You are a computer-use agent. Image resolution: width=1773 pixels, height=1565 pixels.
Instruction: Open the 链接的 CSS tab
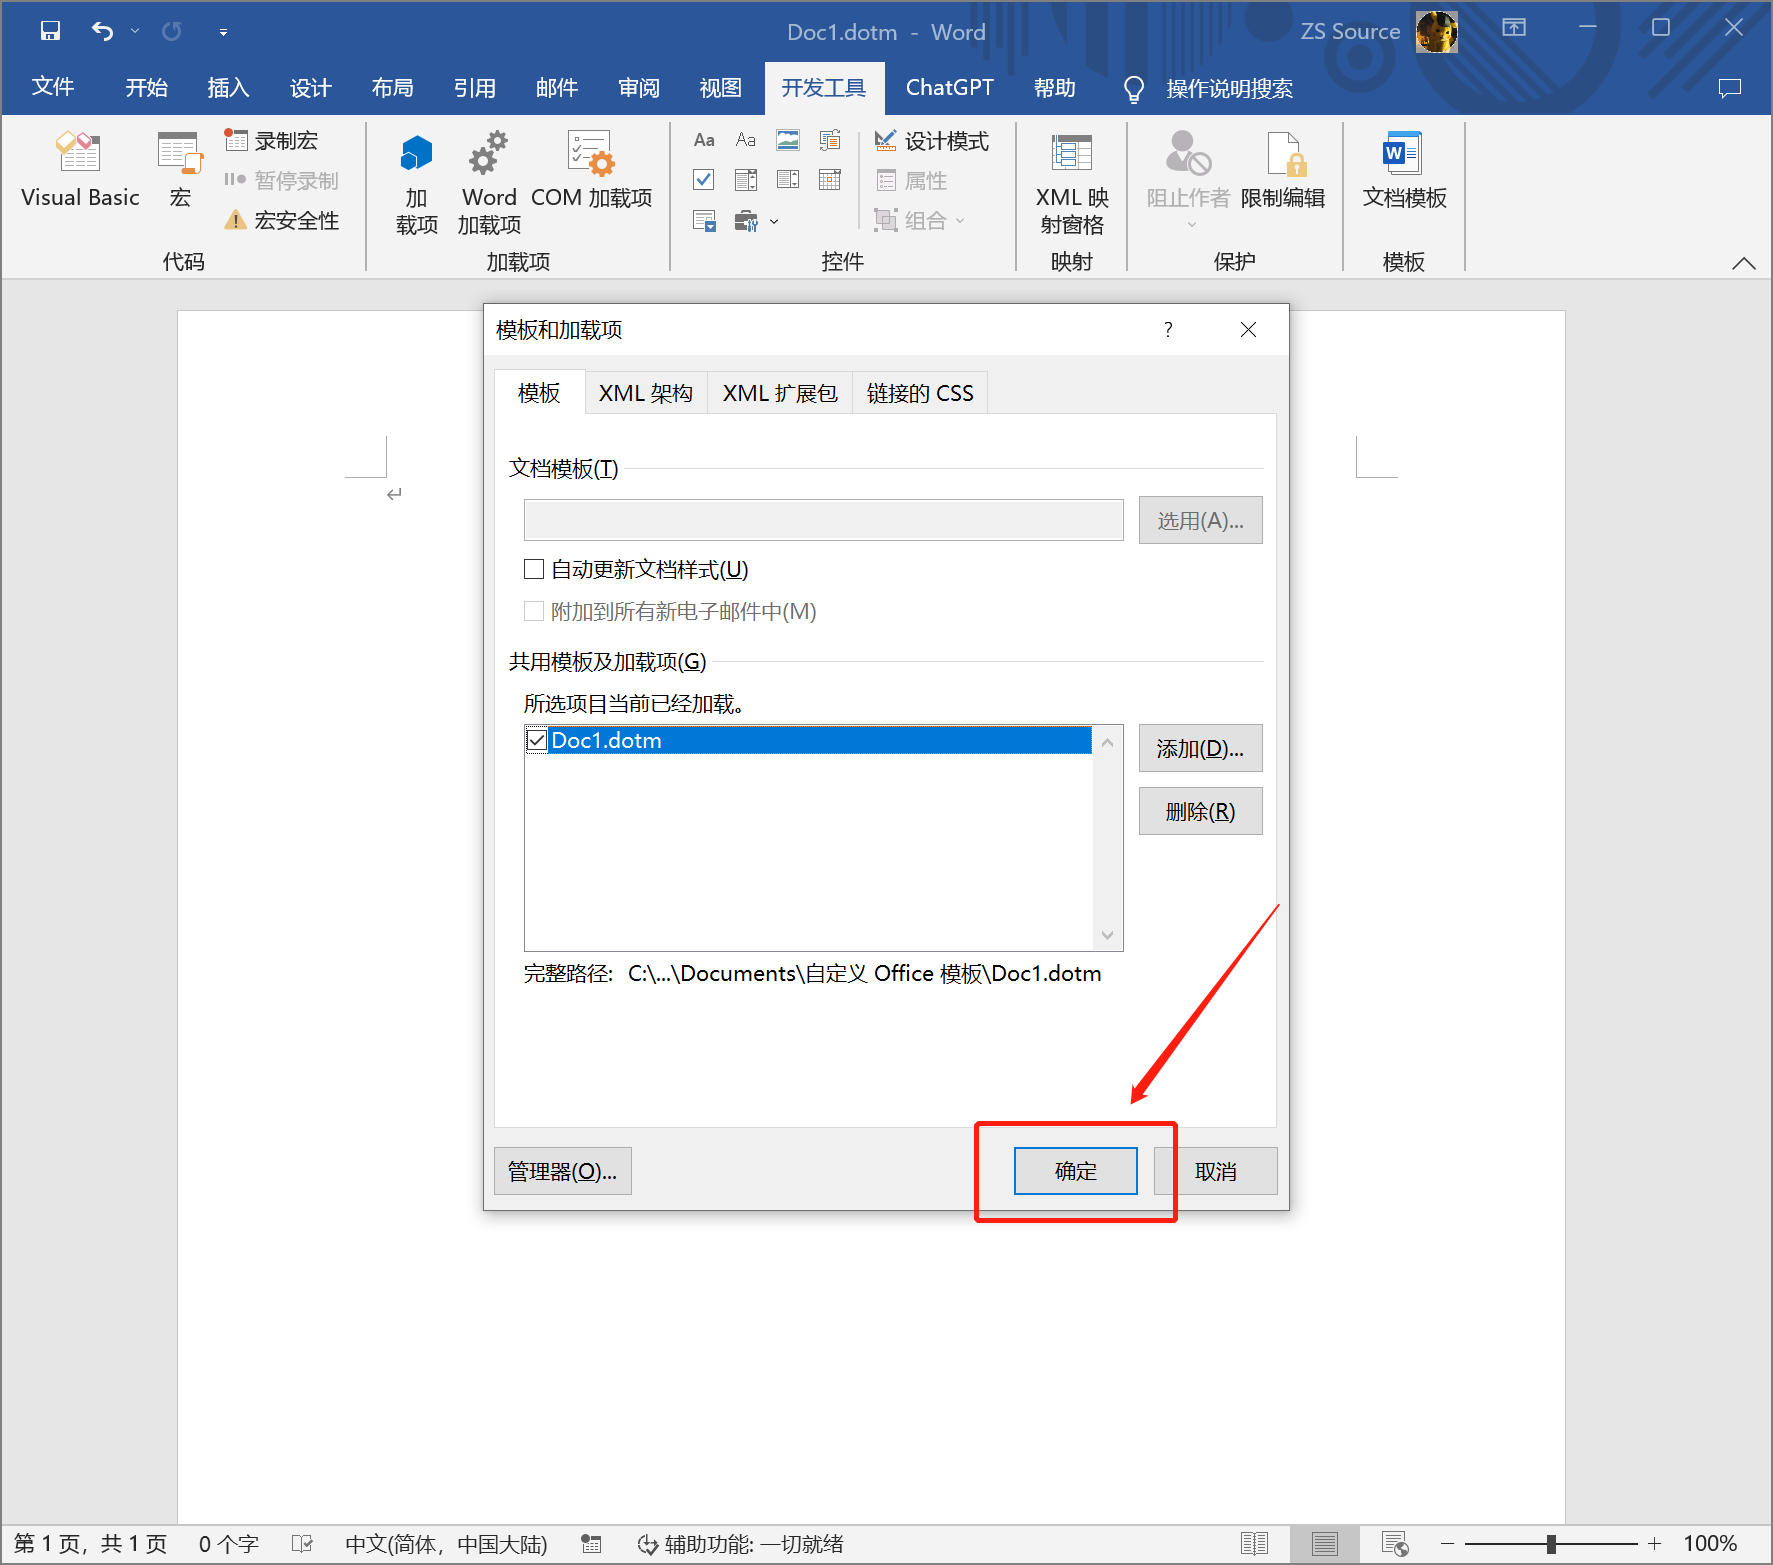(x=919, y=394)
